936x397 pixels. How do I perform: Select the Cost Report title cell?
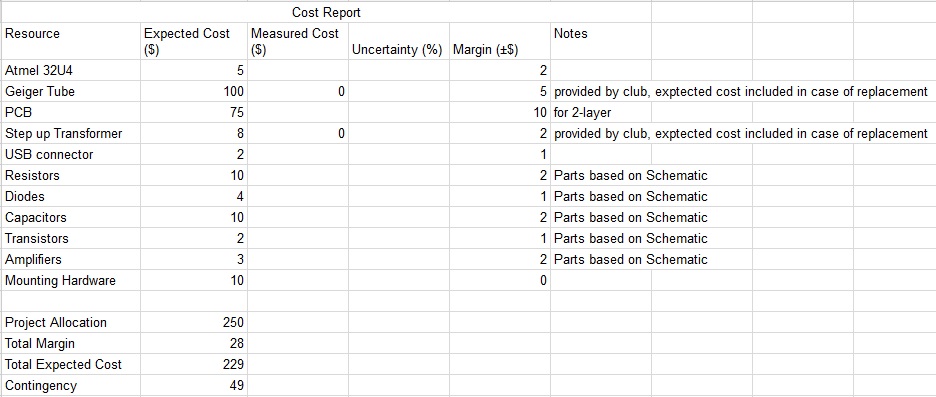click(326, 12)
